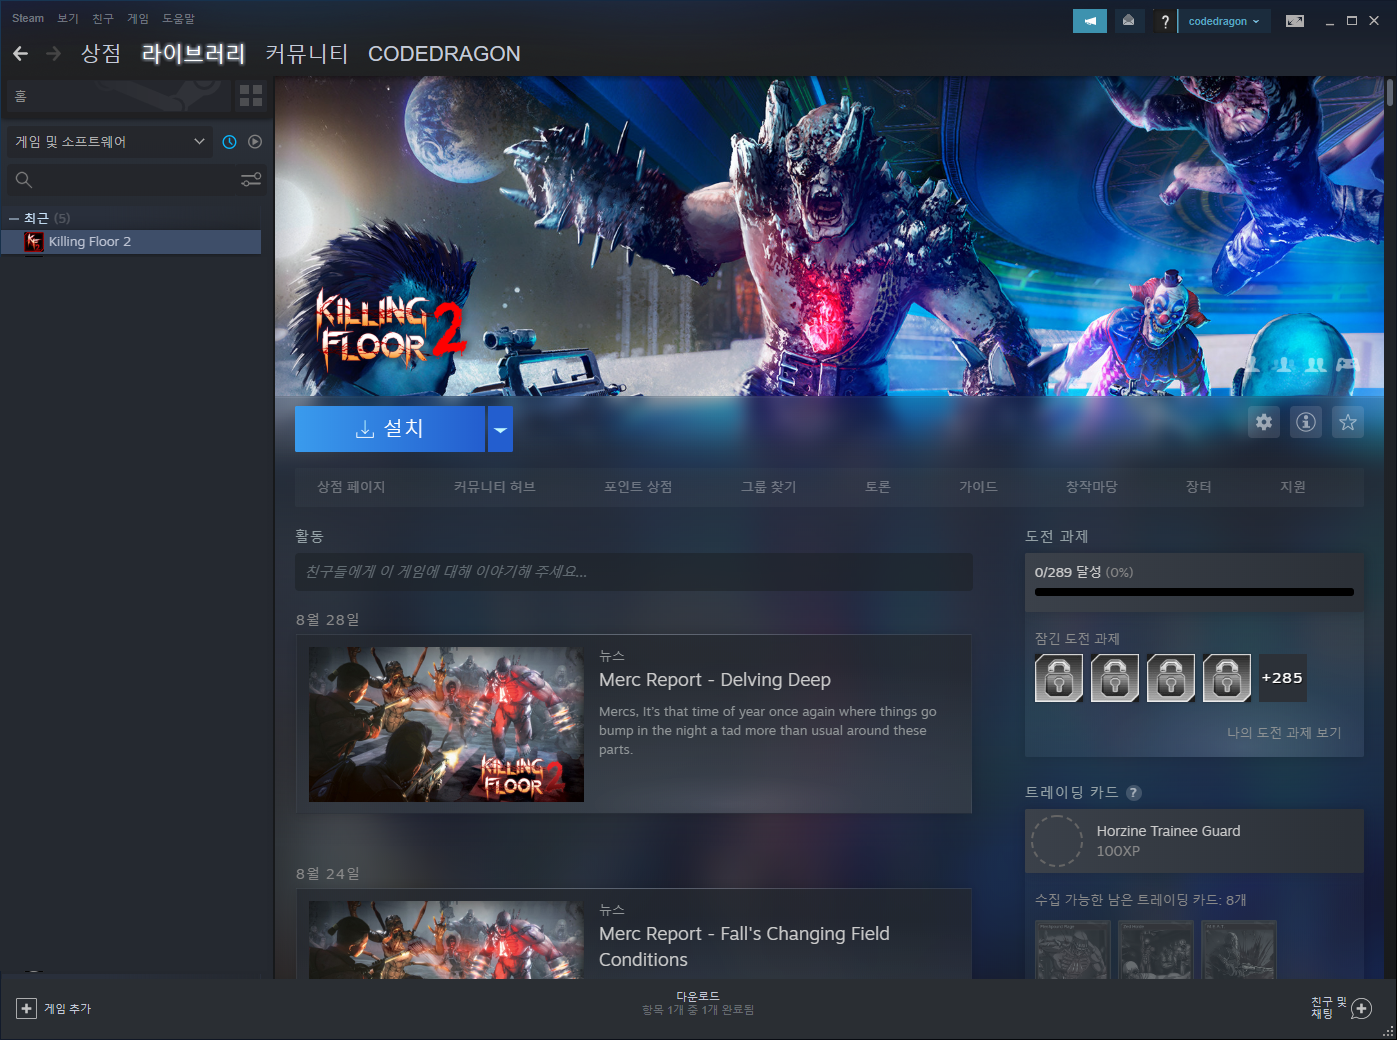Image resolution: width=1397 pixels, height=1040 pixels.
Task: Expand the games and software filter dropdown
Action: pyautogui.click(x=110, y=142)
